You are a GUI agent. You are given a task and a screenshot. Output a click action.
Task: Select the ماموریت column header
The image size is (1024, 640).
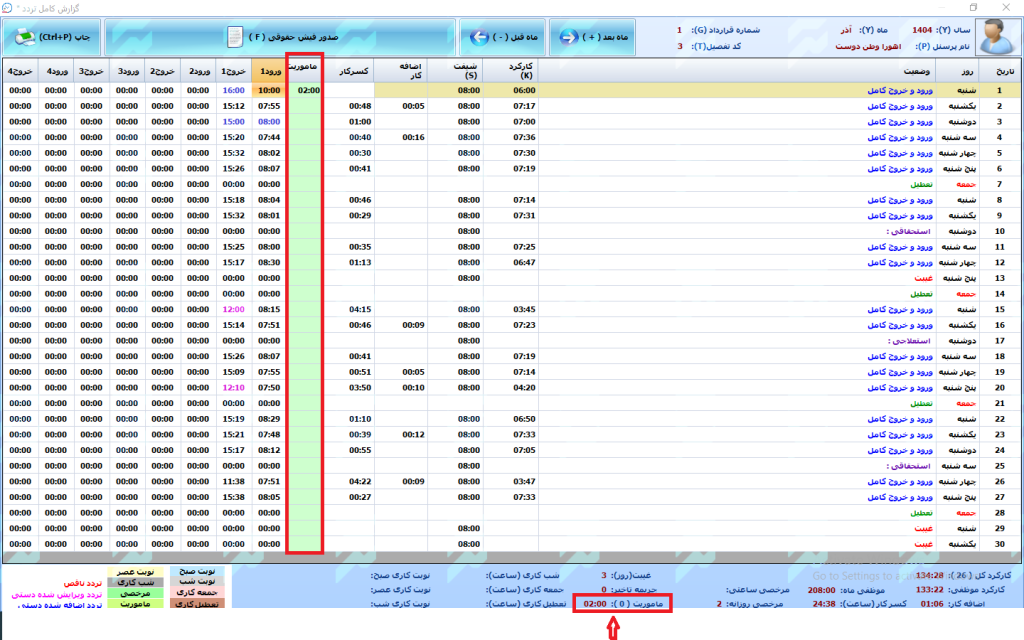pyautogui.click(x=304, y=72)
